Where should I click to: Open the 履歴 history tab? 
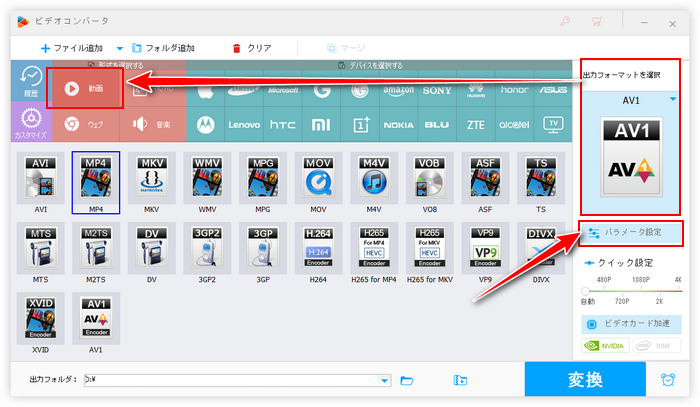[x=31, y=81]
